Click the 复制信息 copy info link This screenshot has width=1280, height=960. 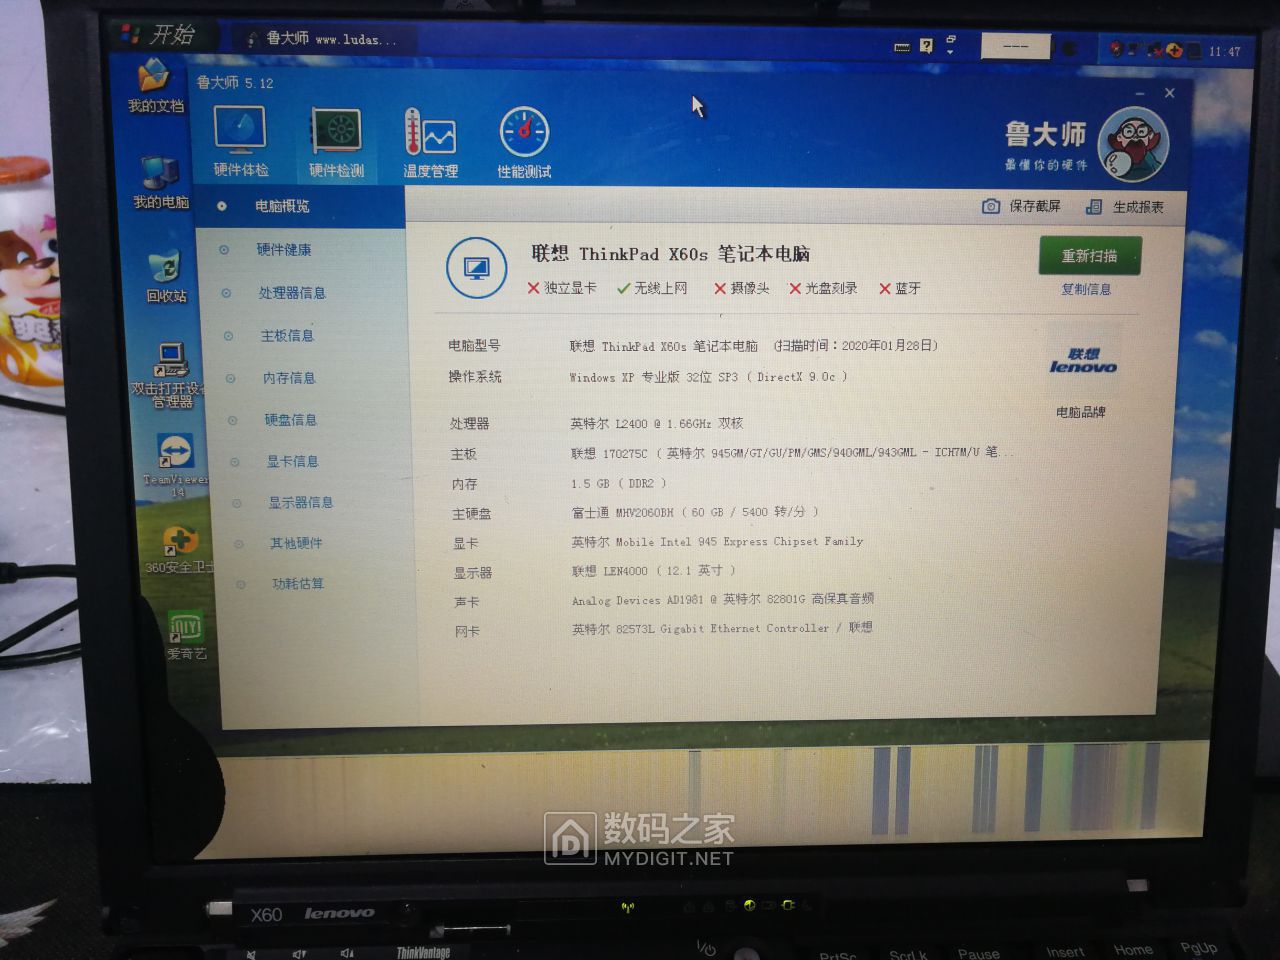pyautogui.click(x=1086, y=289)
